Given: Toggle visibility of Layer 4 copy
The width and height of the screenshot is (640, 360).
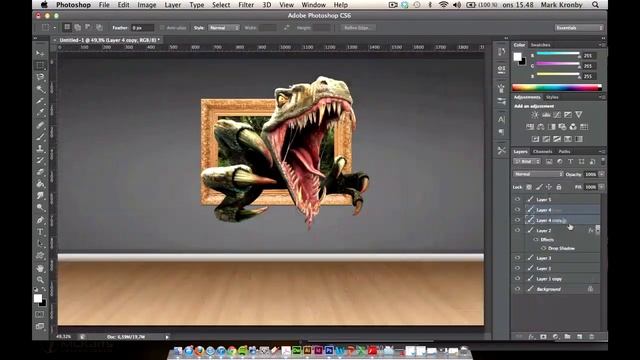Looking at the screenshot, I should (518, 220).
